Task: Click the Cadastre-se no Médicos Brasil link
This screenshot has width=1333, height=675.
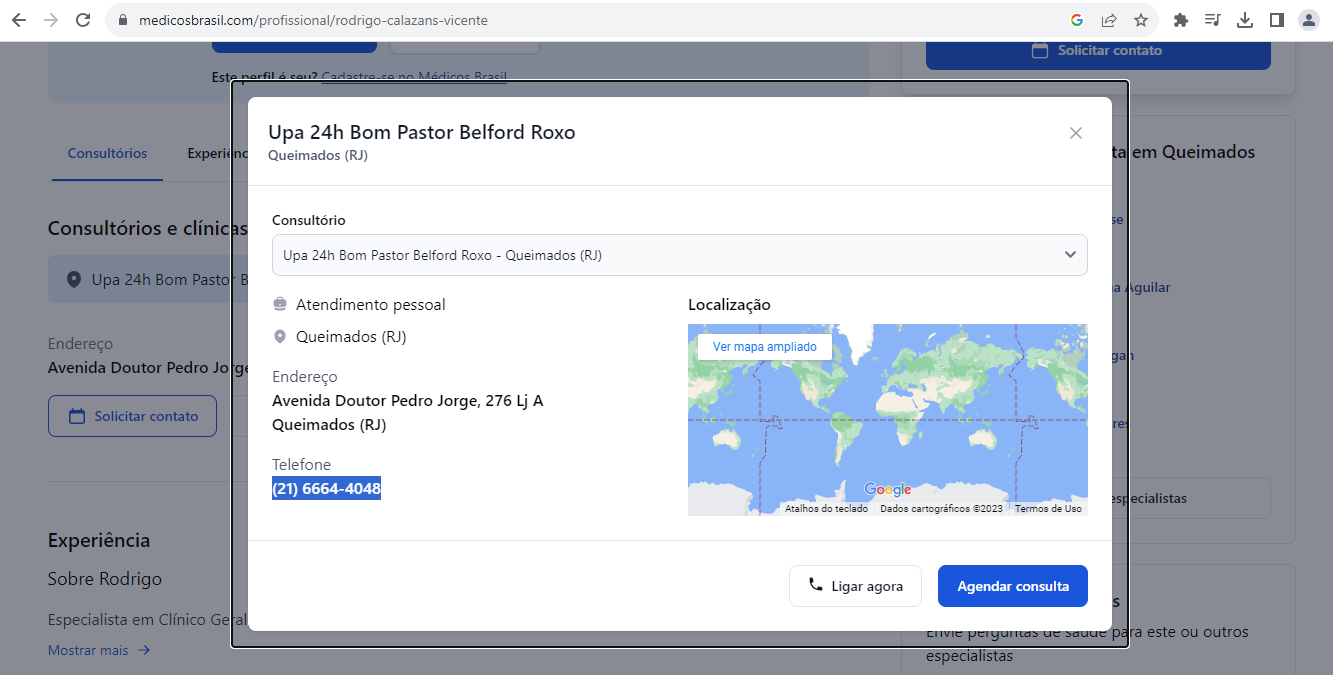Action: coord(414,76)
